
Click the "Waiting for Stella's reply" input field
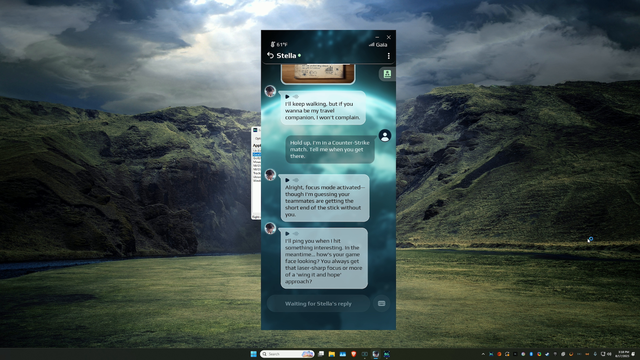(x=318, y=304)
